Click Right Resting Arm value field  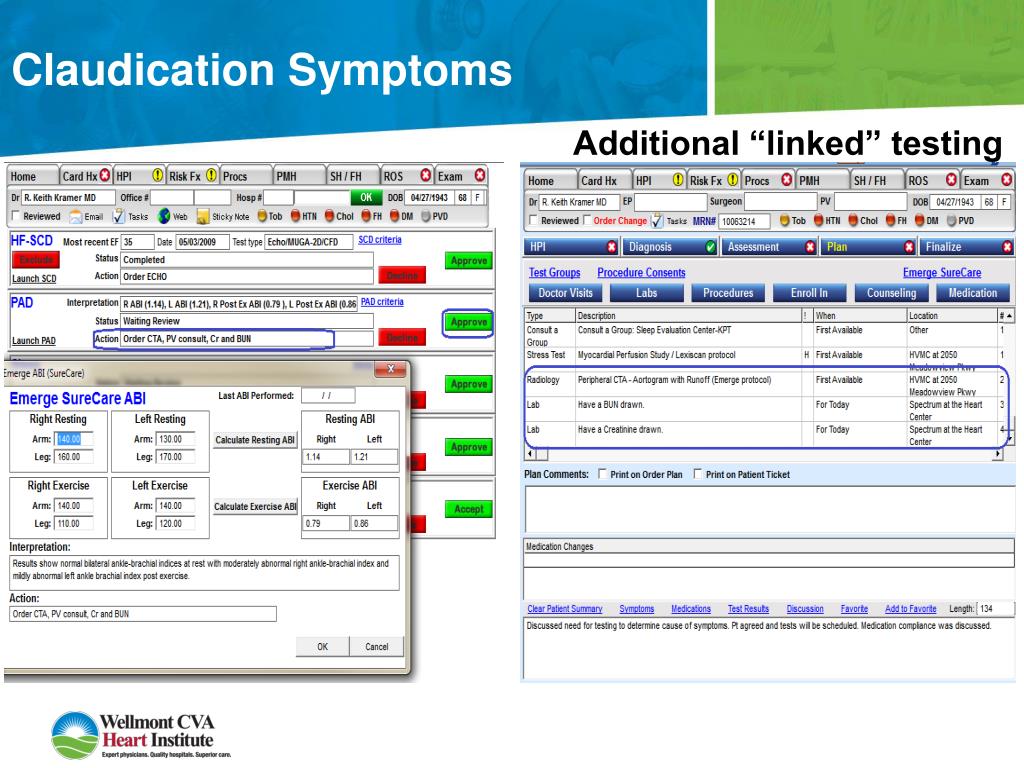(x=74, y=440)
